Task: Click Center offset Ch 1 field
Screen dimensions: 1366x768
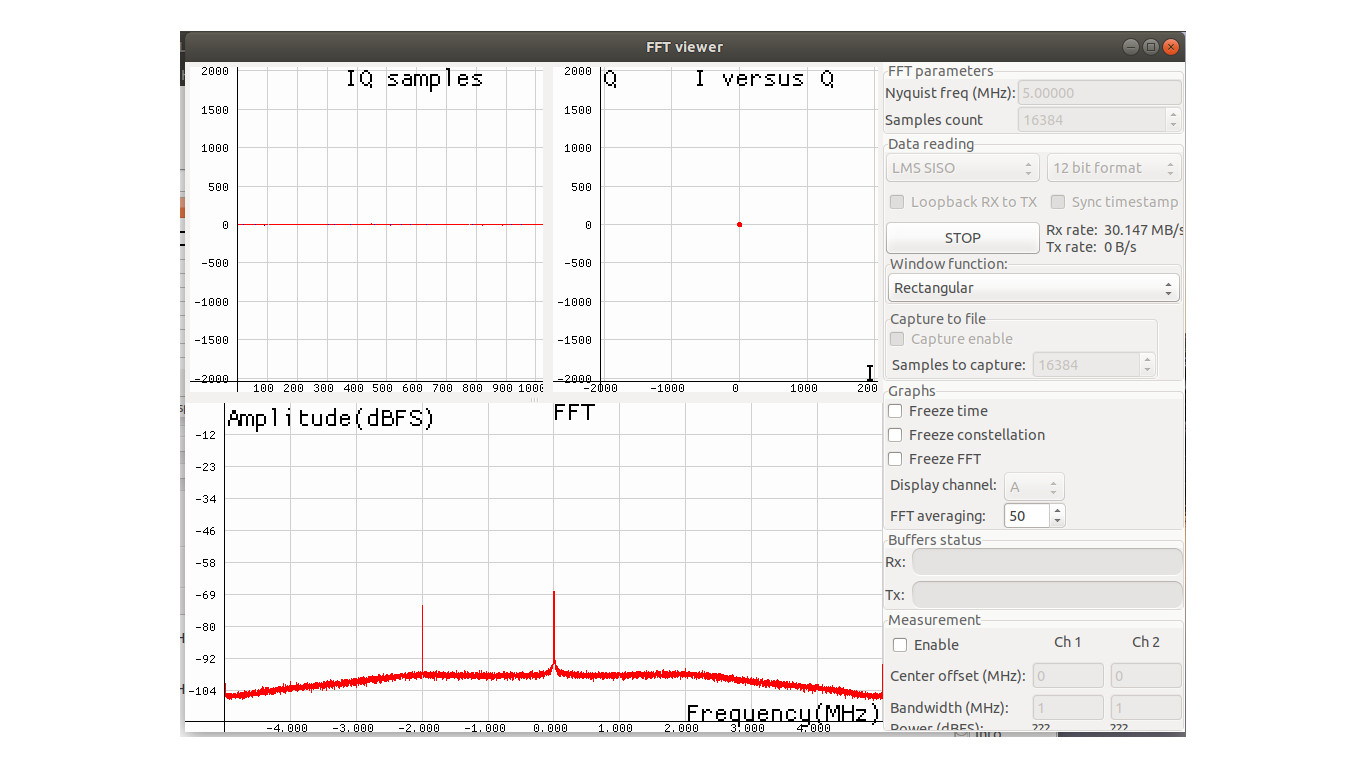Action: click(1068, 676)
